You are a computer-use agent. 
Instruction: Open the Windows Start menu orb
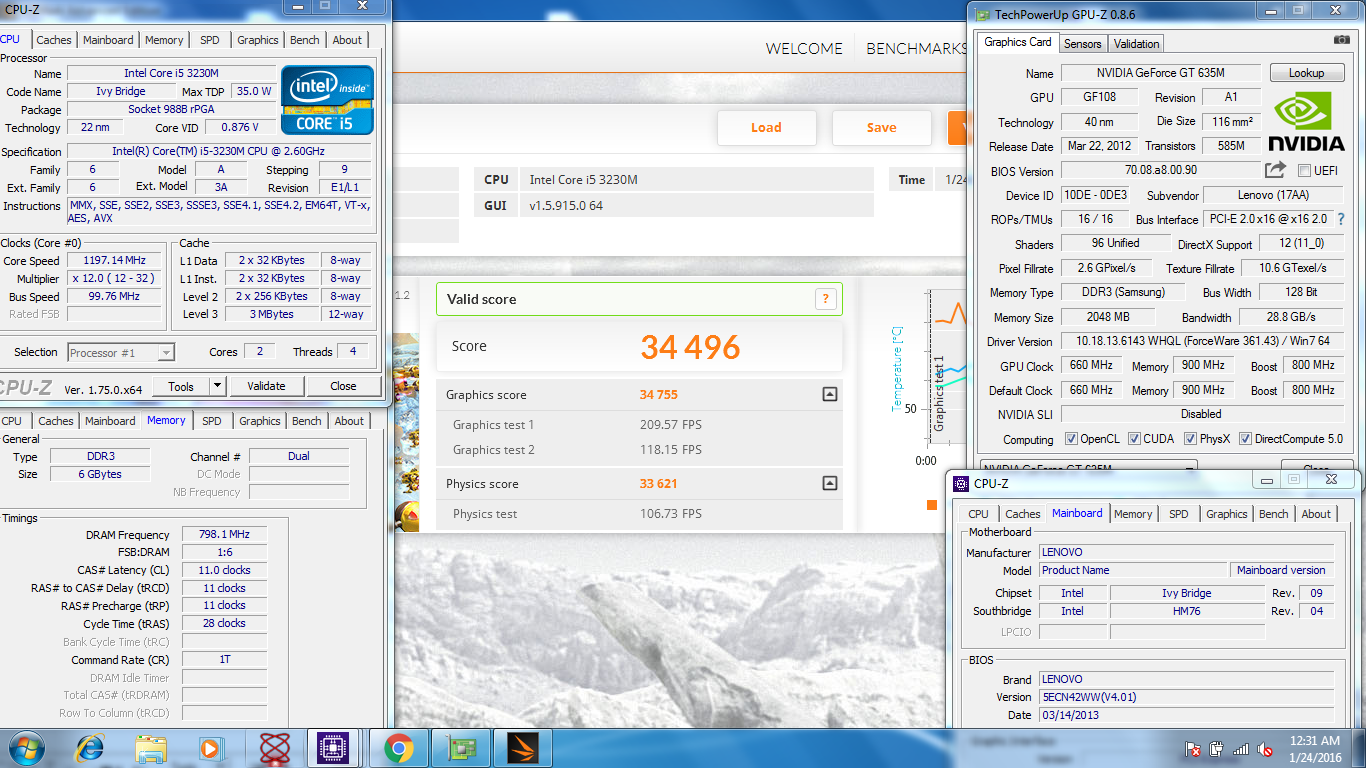coord(26,748)
